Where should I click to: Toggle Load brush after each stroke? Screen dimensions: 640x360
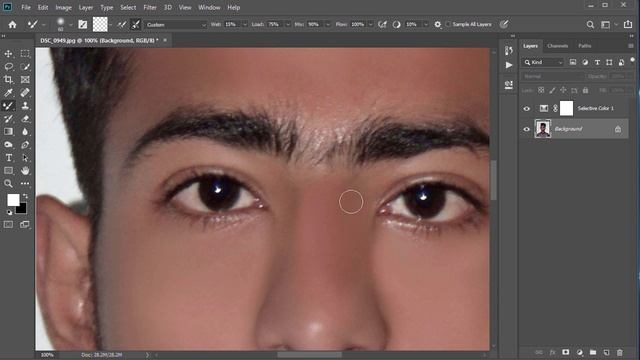[x=122, y=24]
